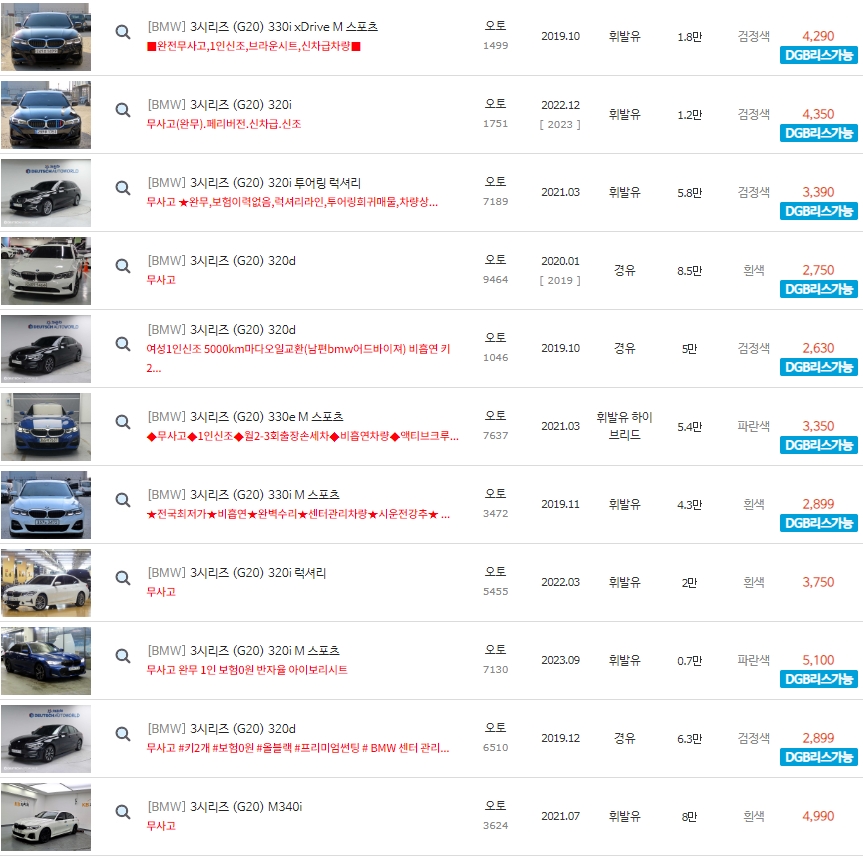Open magnifier preview for 320i priced 4,350
Viewport: 863px width, 857px height.
[123, 110]
